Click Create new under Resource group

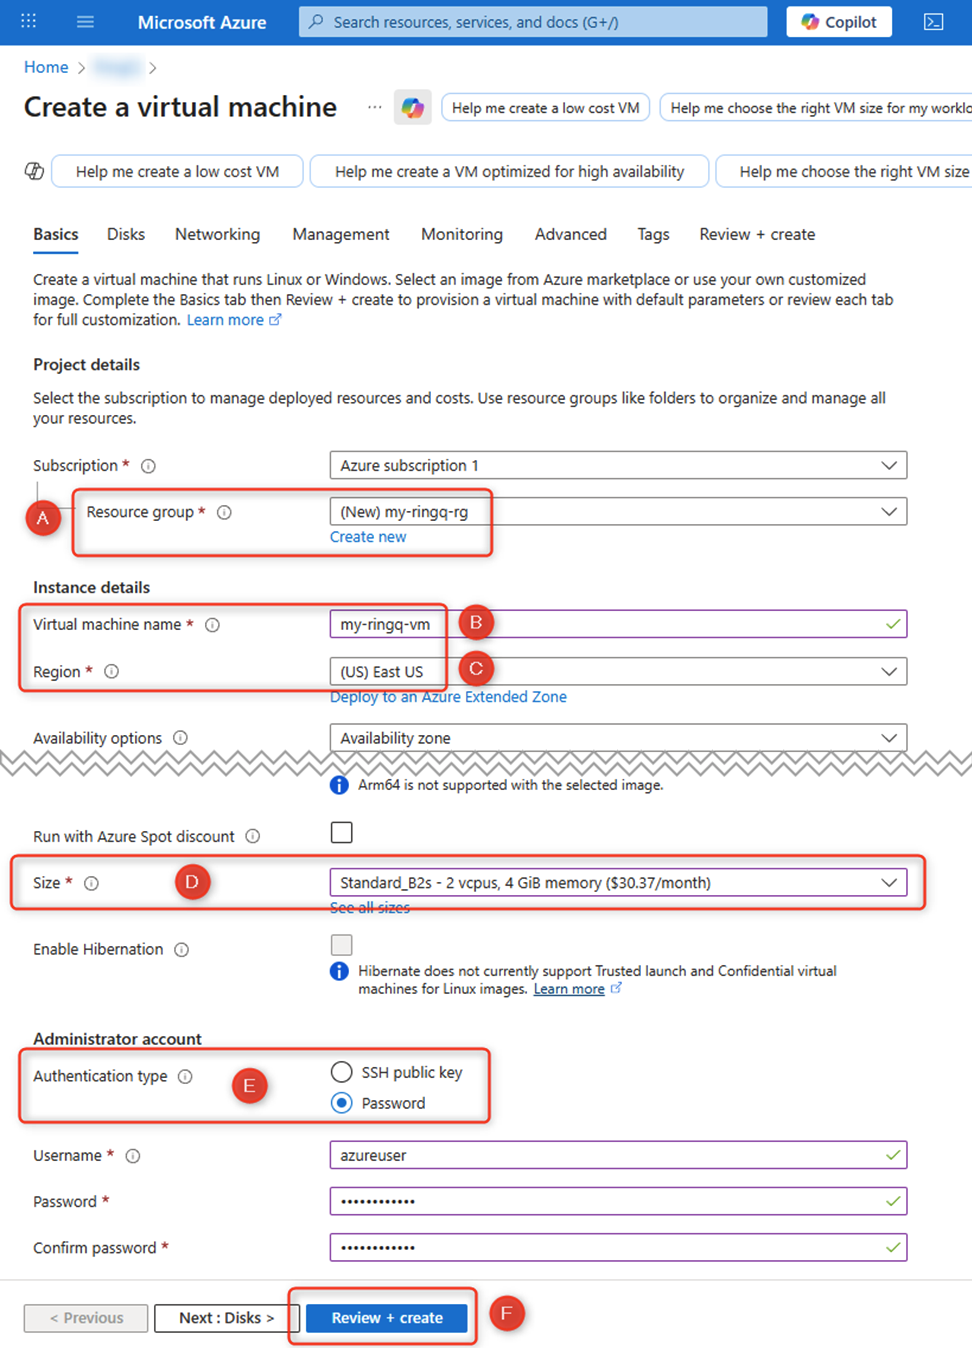point(368,537)
